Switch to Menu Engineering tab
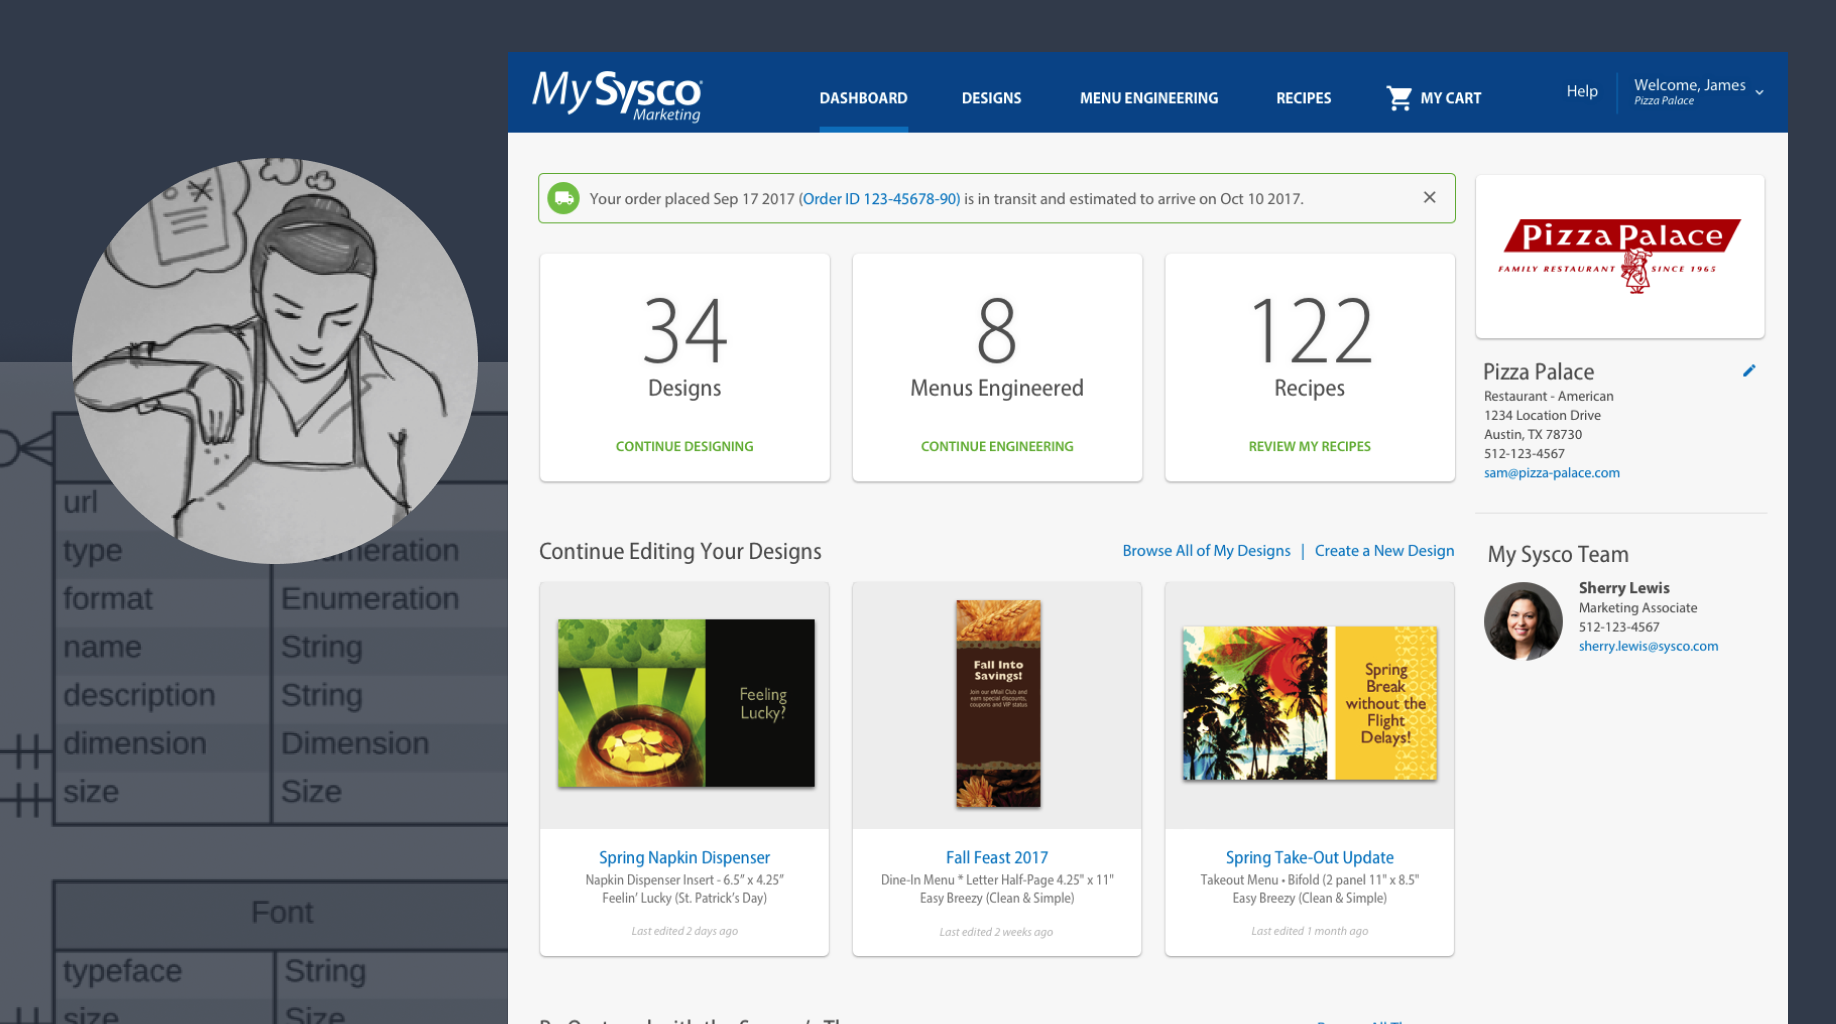1836x1024 pixels. [x=1148, y=98]
